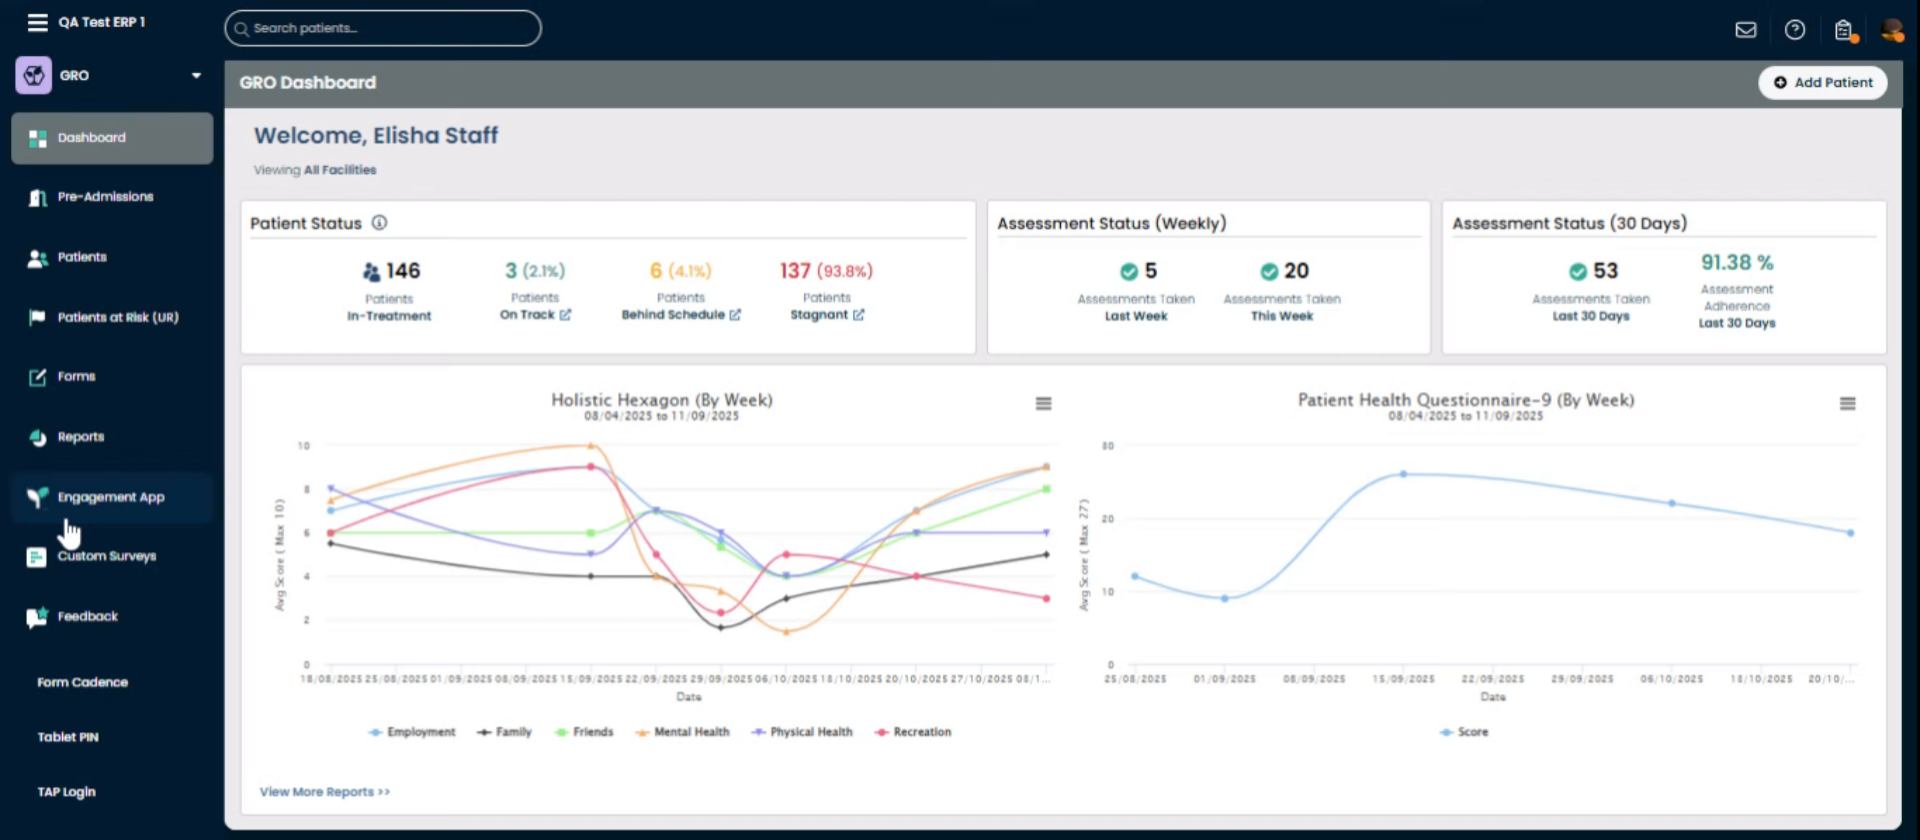The height and width of the screenshot is (840, 1920).
Task: Open Stagnant patients external link icon
Action: coord(858,315)
